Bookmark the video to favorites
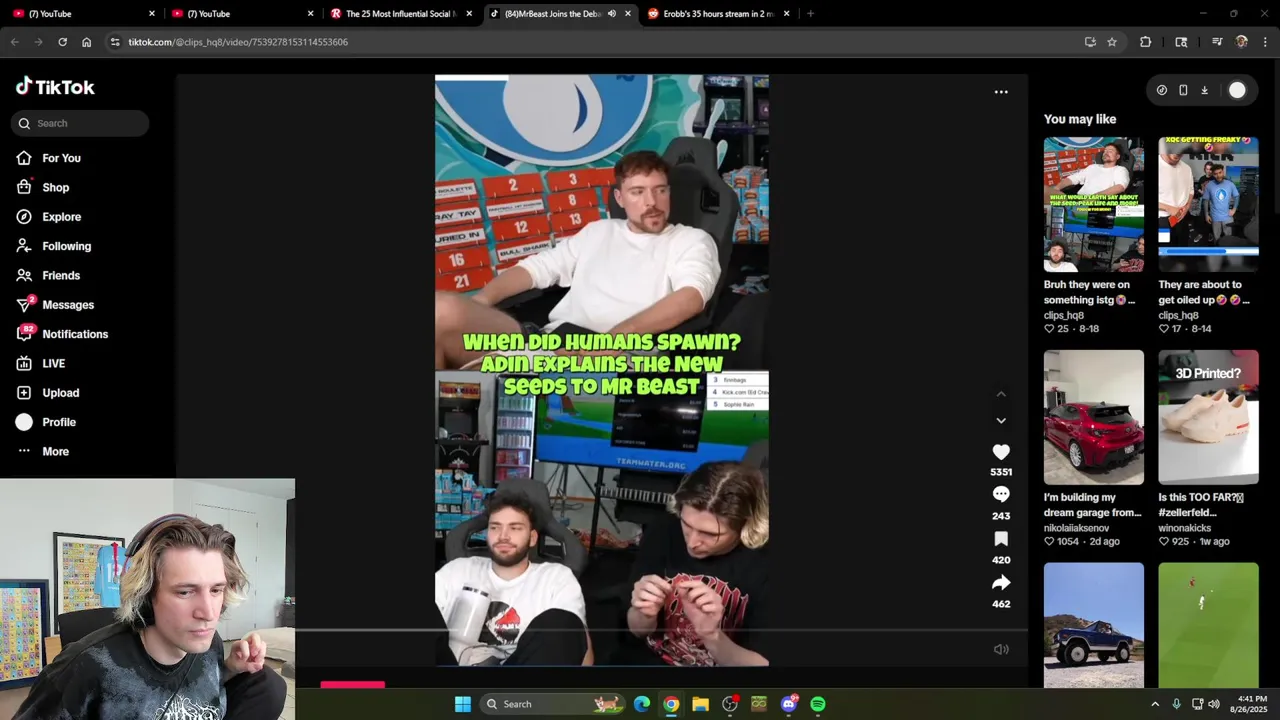The width and height of the screenshot is (1280, 720). click(x=1001, y=539)
